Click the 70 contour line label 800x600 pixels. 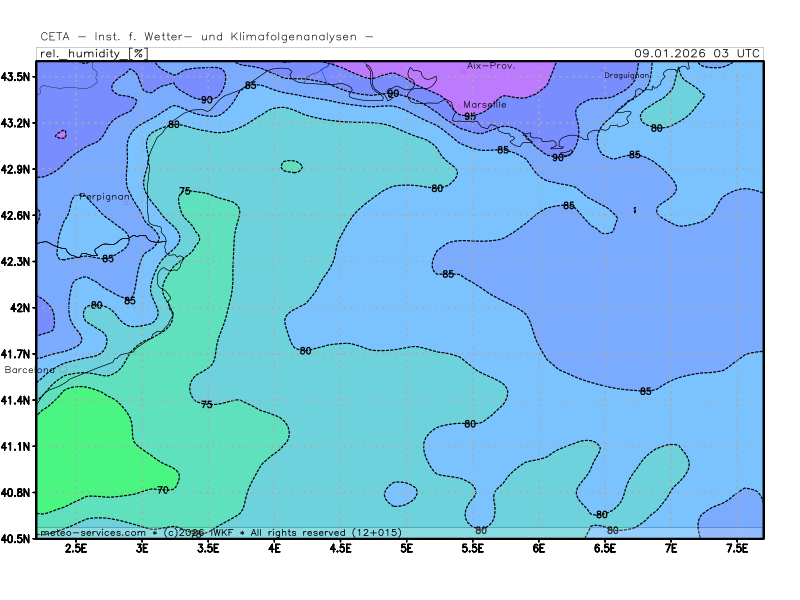coord(163,490)
